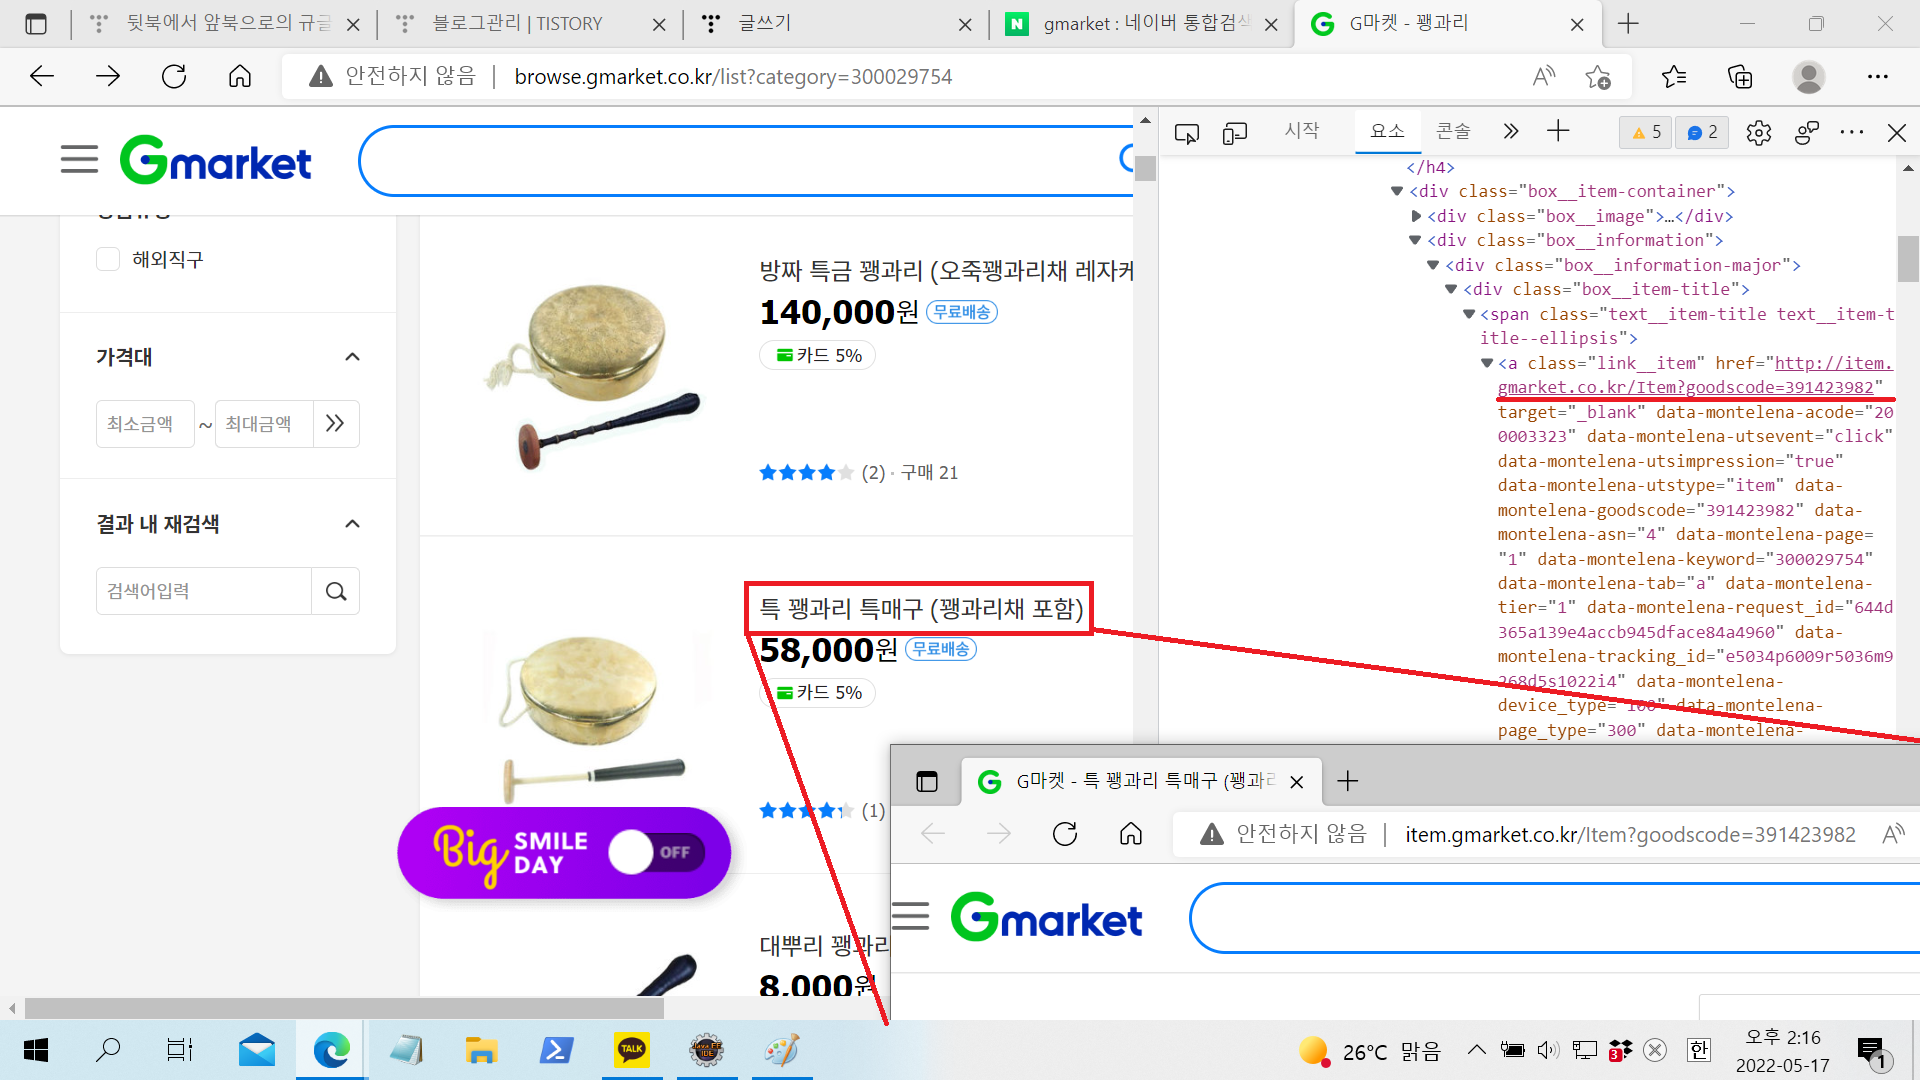Go forward in browser history
Image resolution: width=1920 pixels, height=1080 pixels.
tap(108, 76)
